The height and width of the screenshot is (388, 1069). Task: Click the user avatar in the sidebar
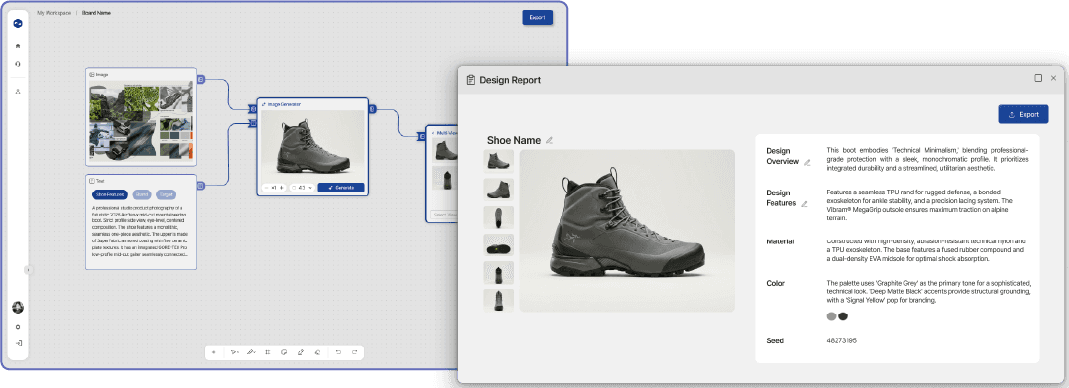18,308
